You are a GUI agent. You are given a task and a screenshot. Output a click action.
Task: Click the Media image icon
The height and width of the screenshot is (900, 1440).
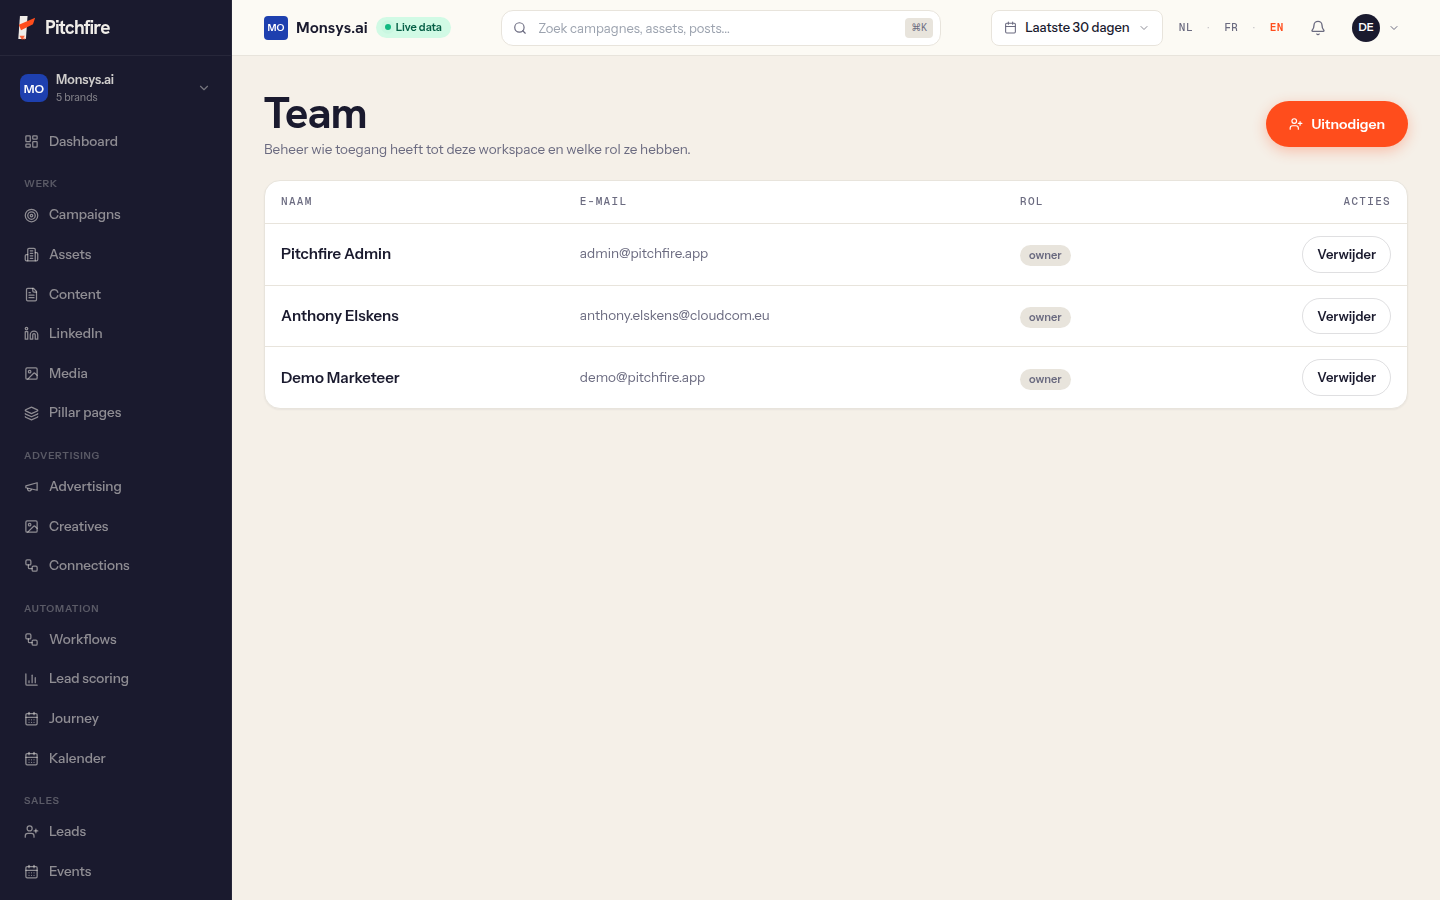coord(31,374)
